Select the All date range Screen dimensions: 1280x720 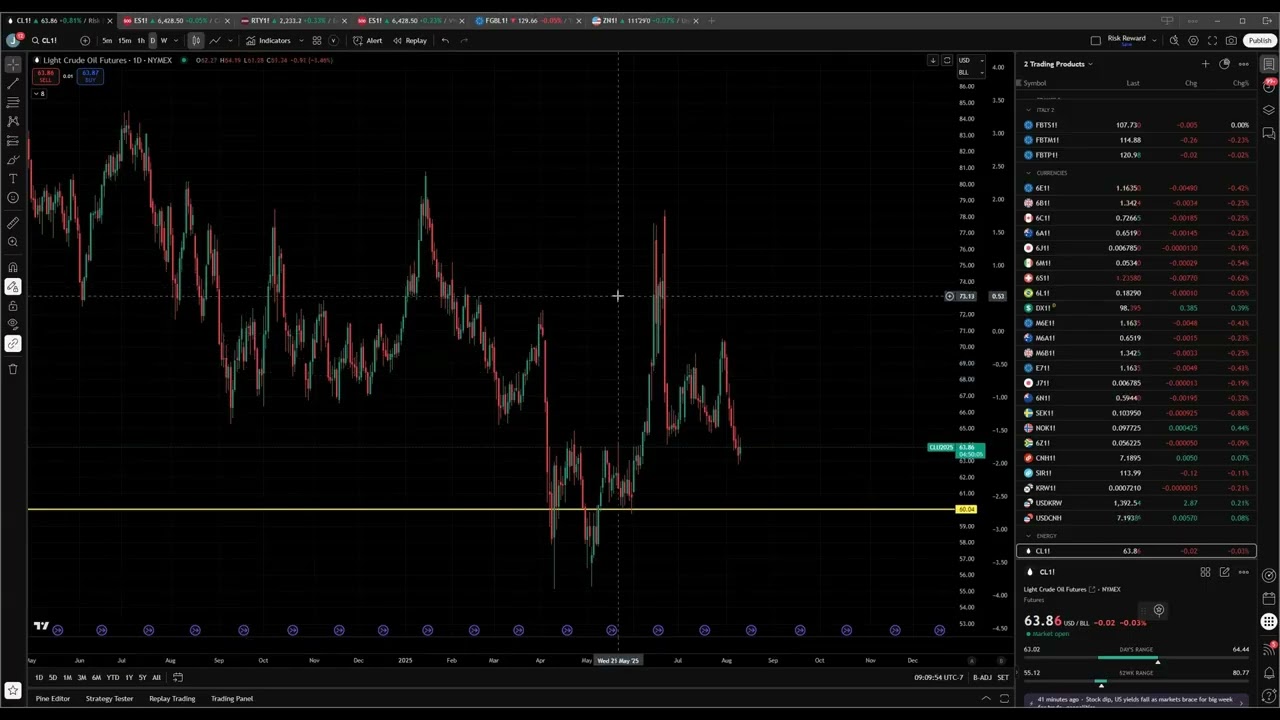click(156, 678)
